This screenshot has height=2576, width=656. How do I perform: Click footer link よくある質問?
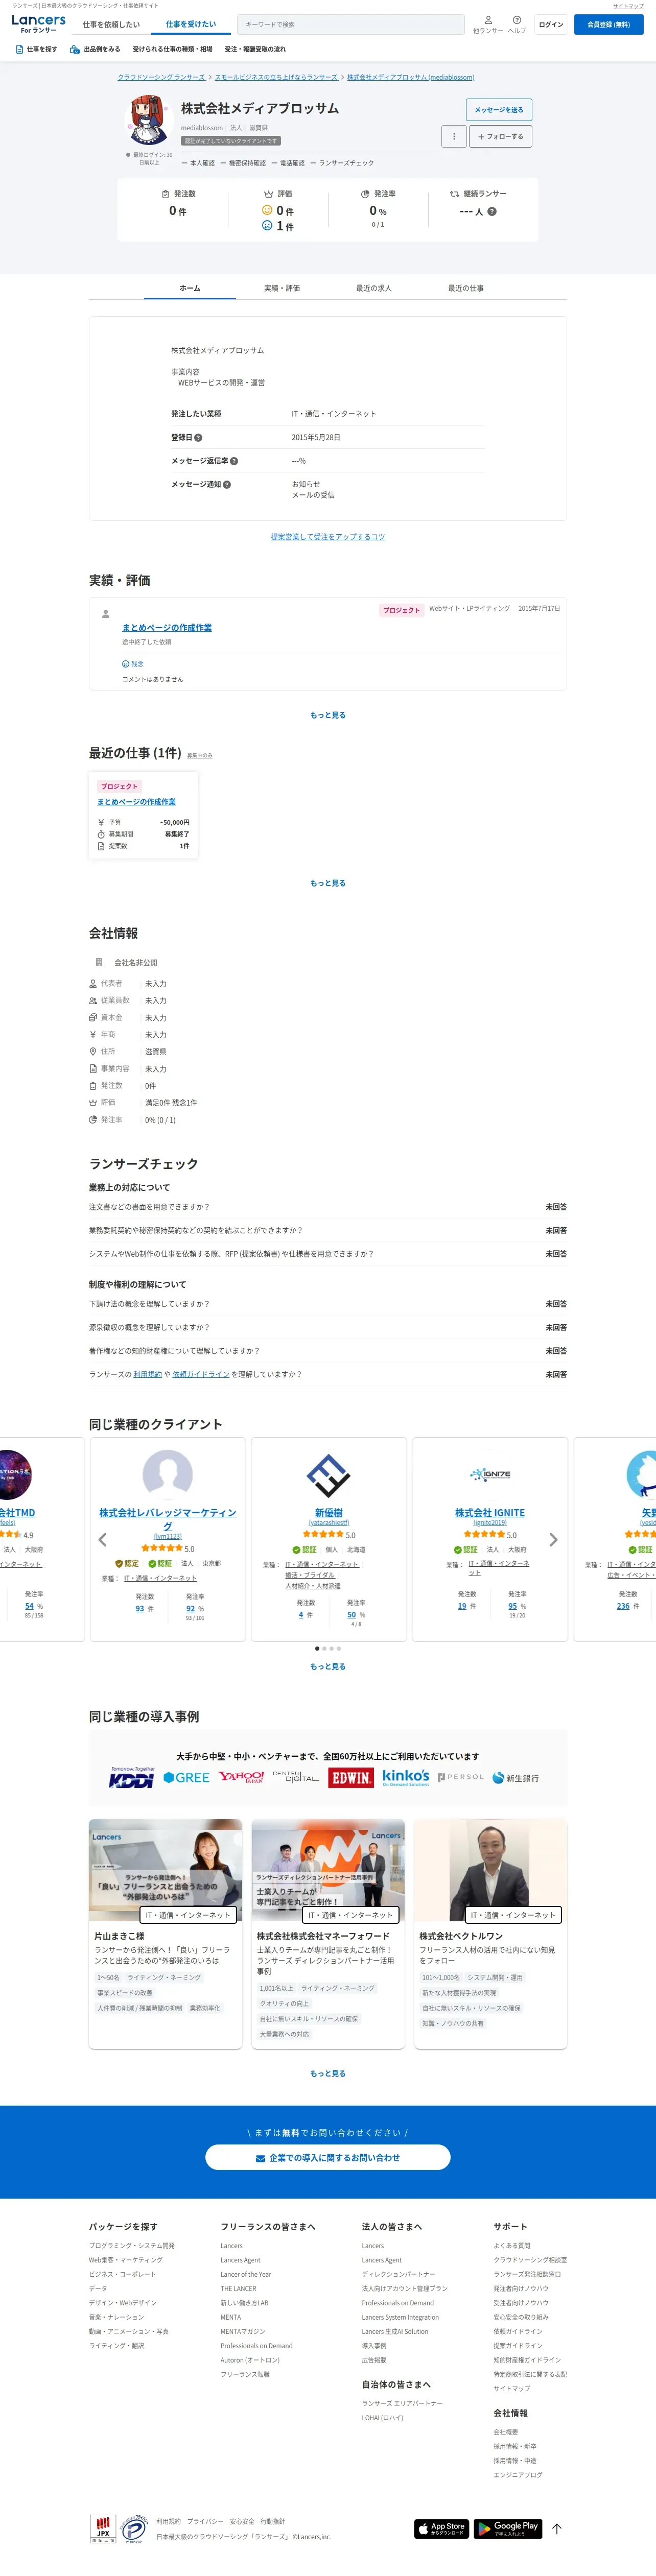(512, 2246)
